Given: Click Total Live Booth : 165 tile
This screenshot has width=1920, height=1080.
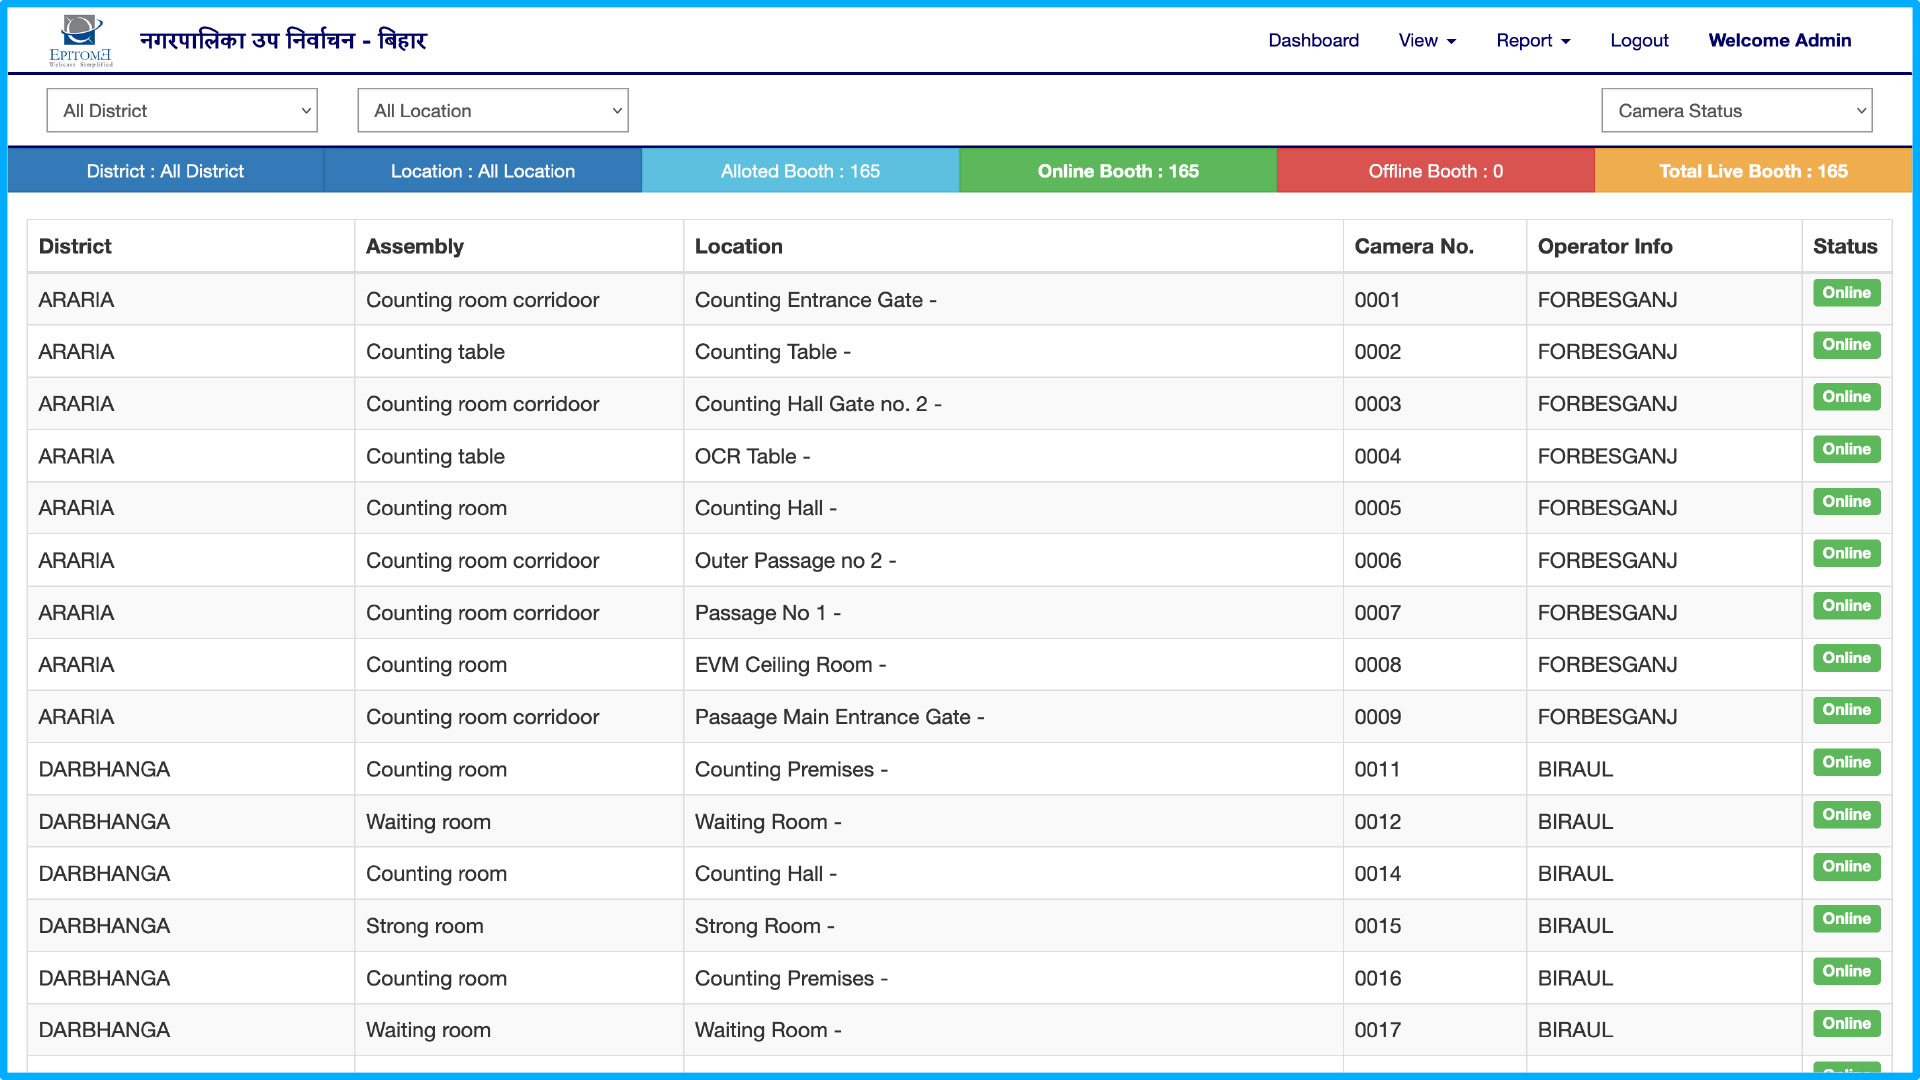Looking at the screenshot, I should (x=1753, y=171).
